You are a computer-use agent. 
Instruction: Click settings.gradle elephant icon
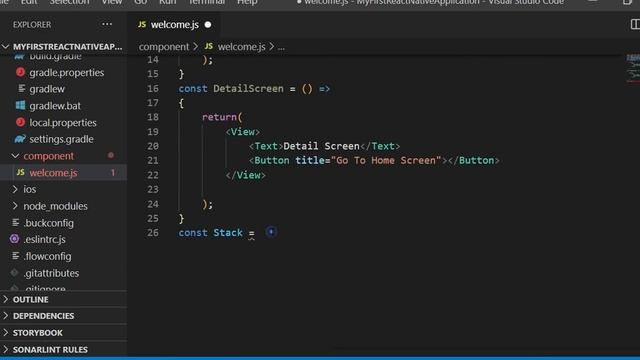pos(20,139)
